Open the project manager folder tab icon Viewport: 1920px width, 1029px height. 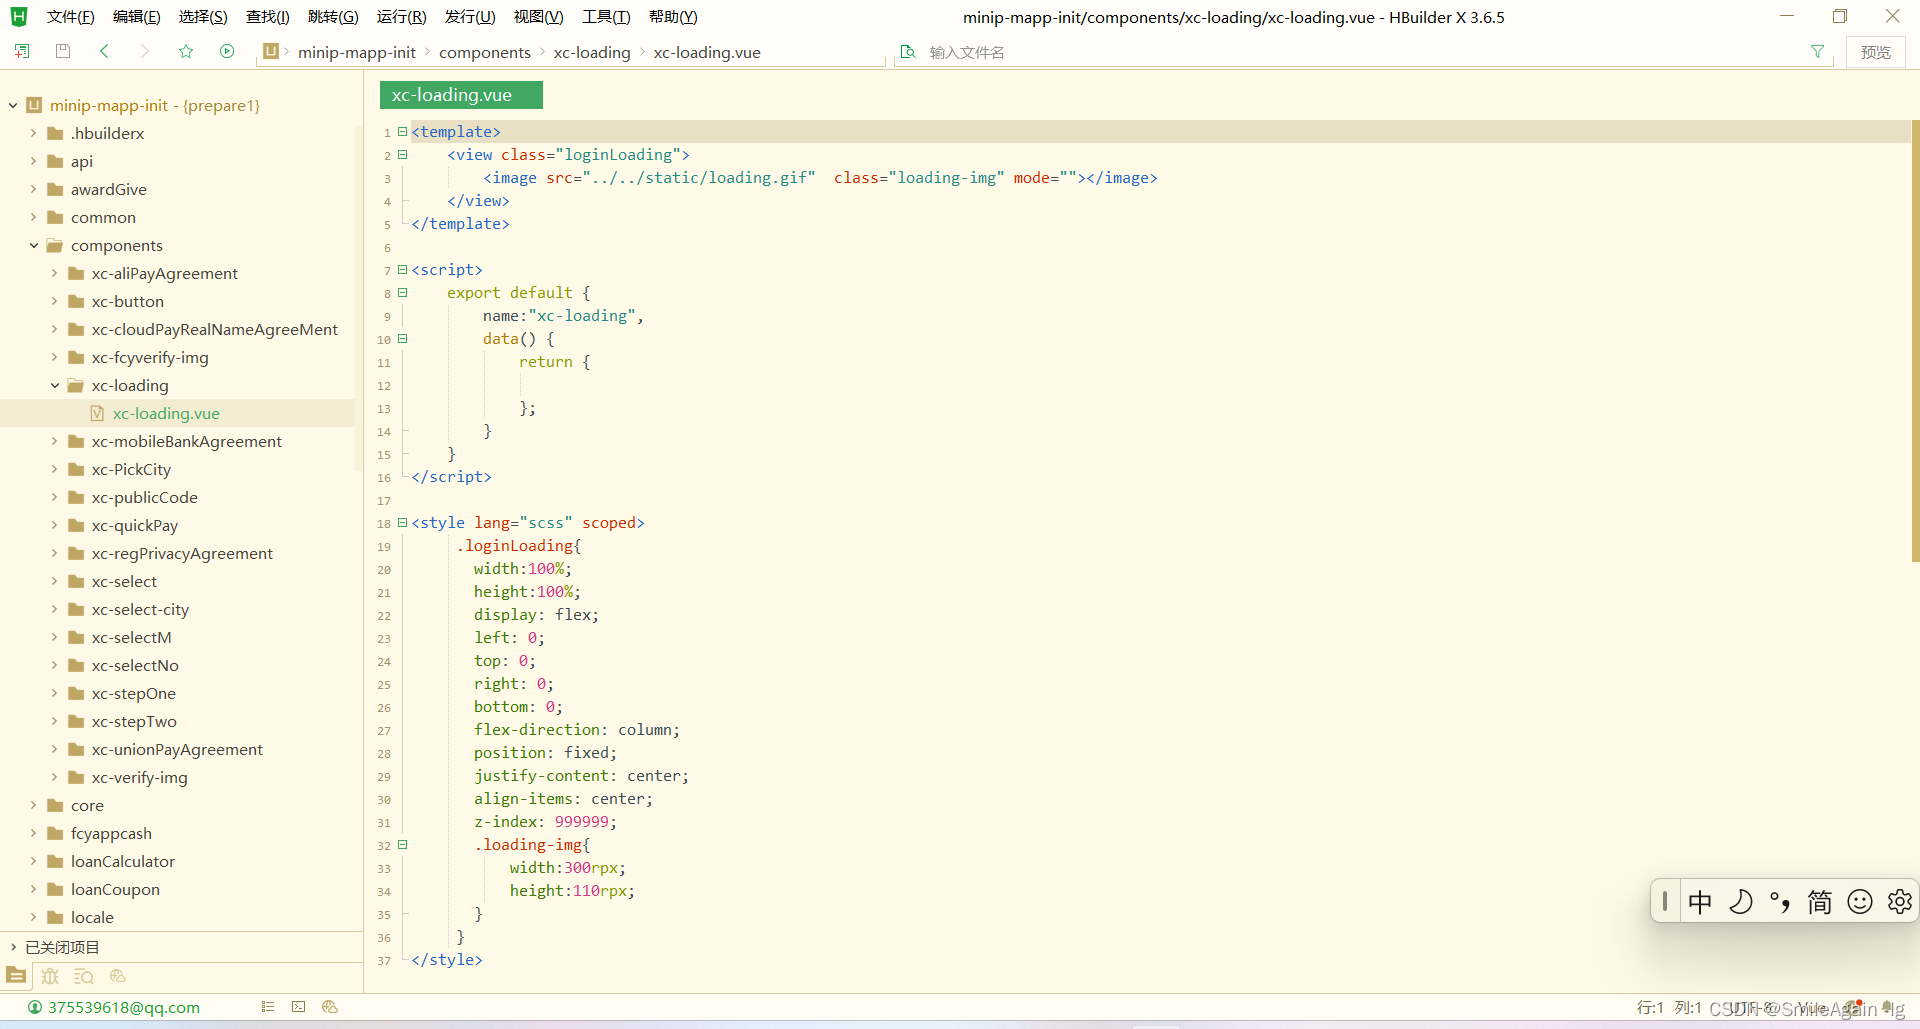pos(16,976)
